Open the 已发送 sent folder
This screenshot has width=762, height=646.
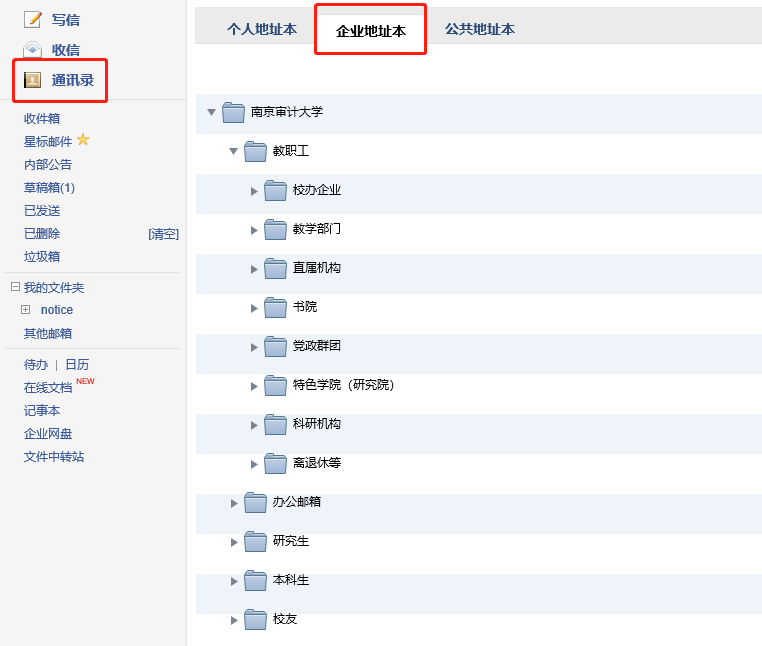[x=42, y=211]
